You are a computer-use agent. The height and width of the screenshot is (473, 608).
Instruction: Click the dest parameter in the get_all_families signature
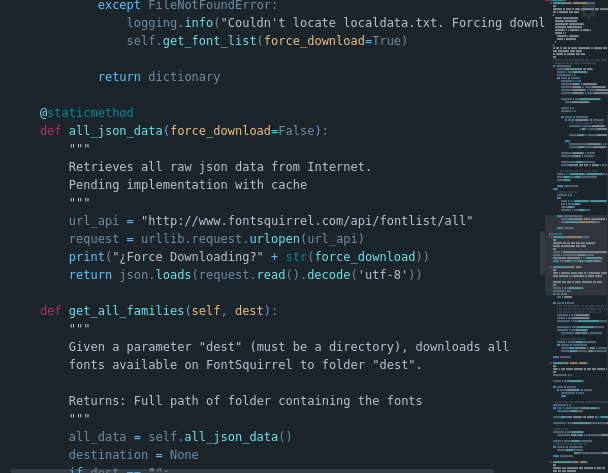[249, 311]
